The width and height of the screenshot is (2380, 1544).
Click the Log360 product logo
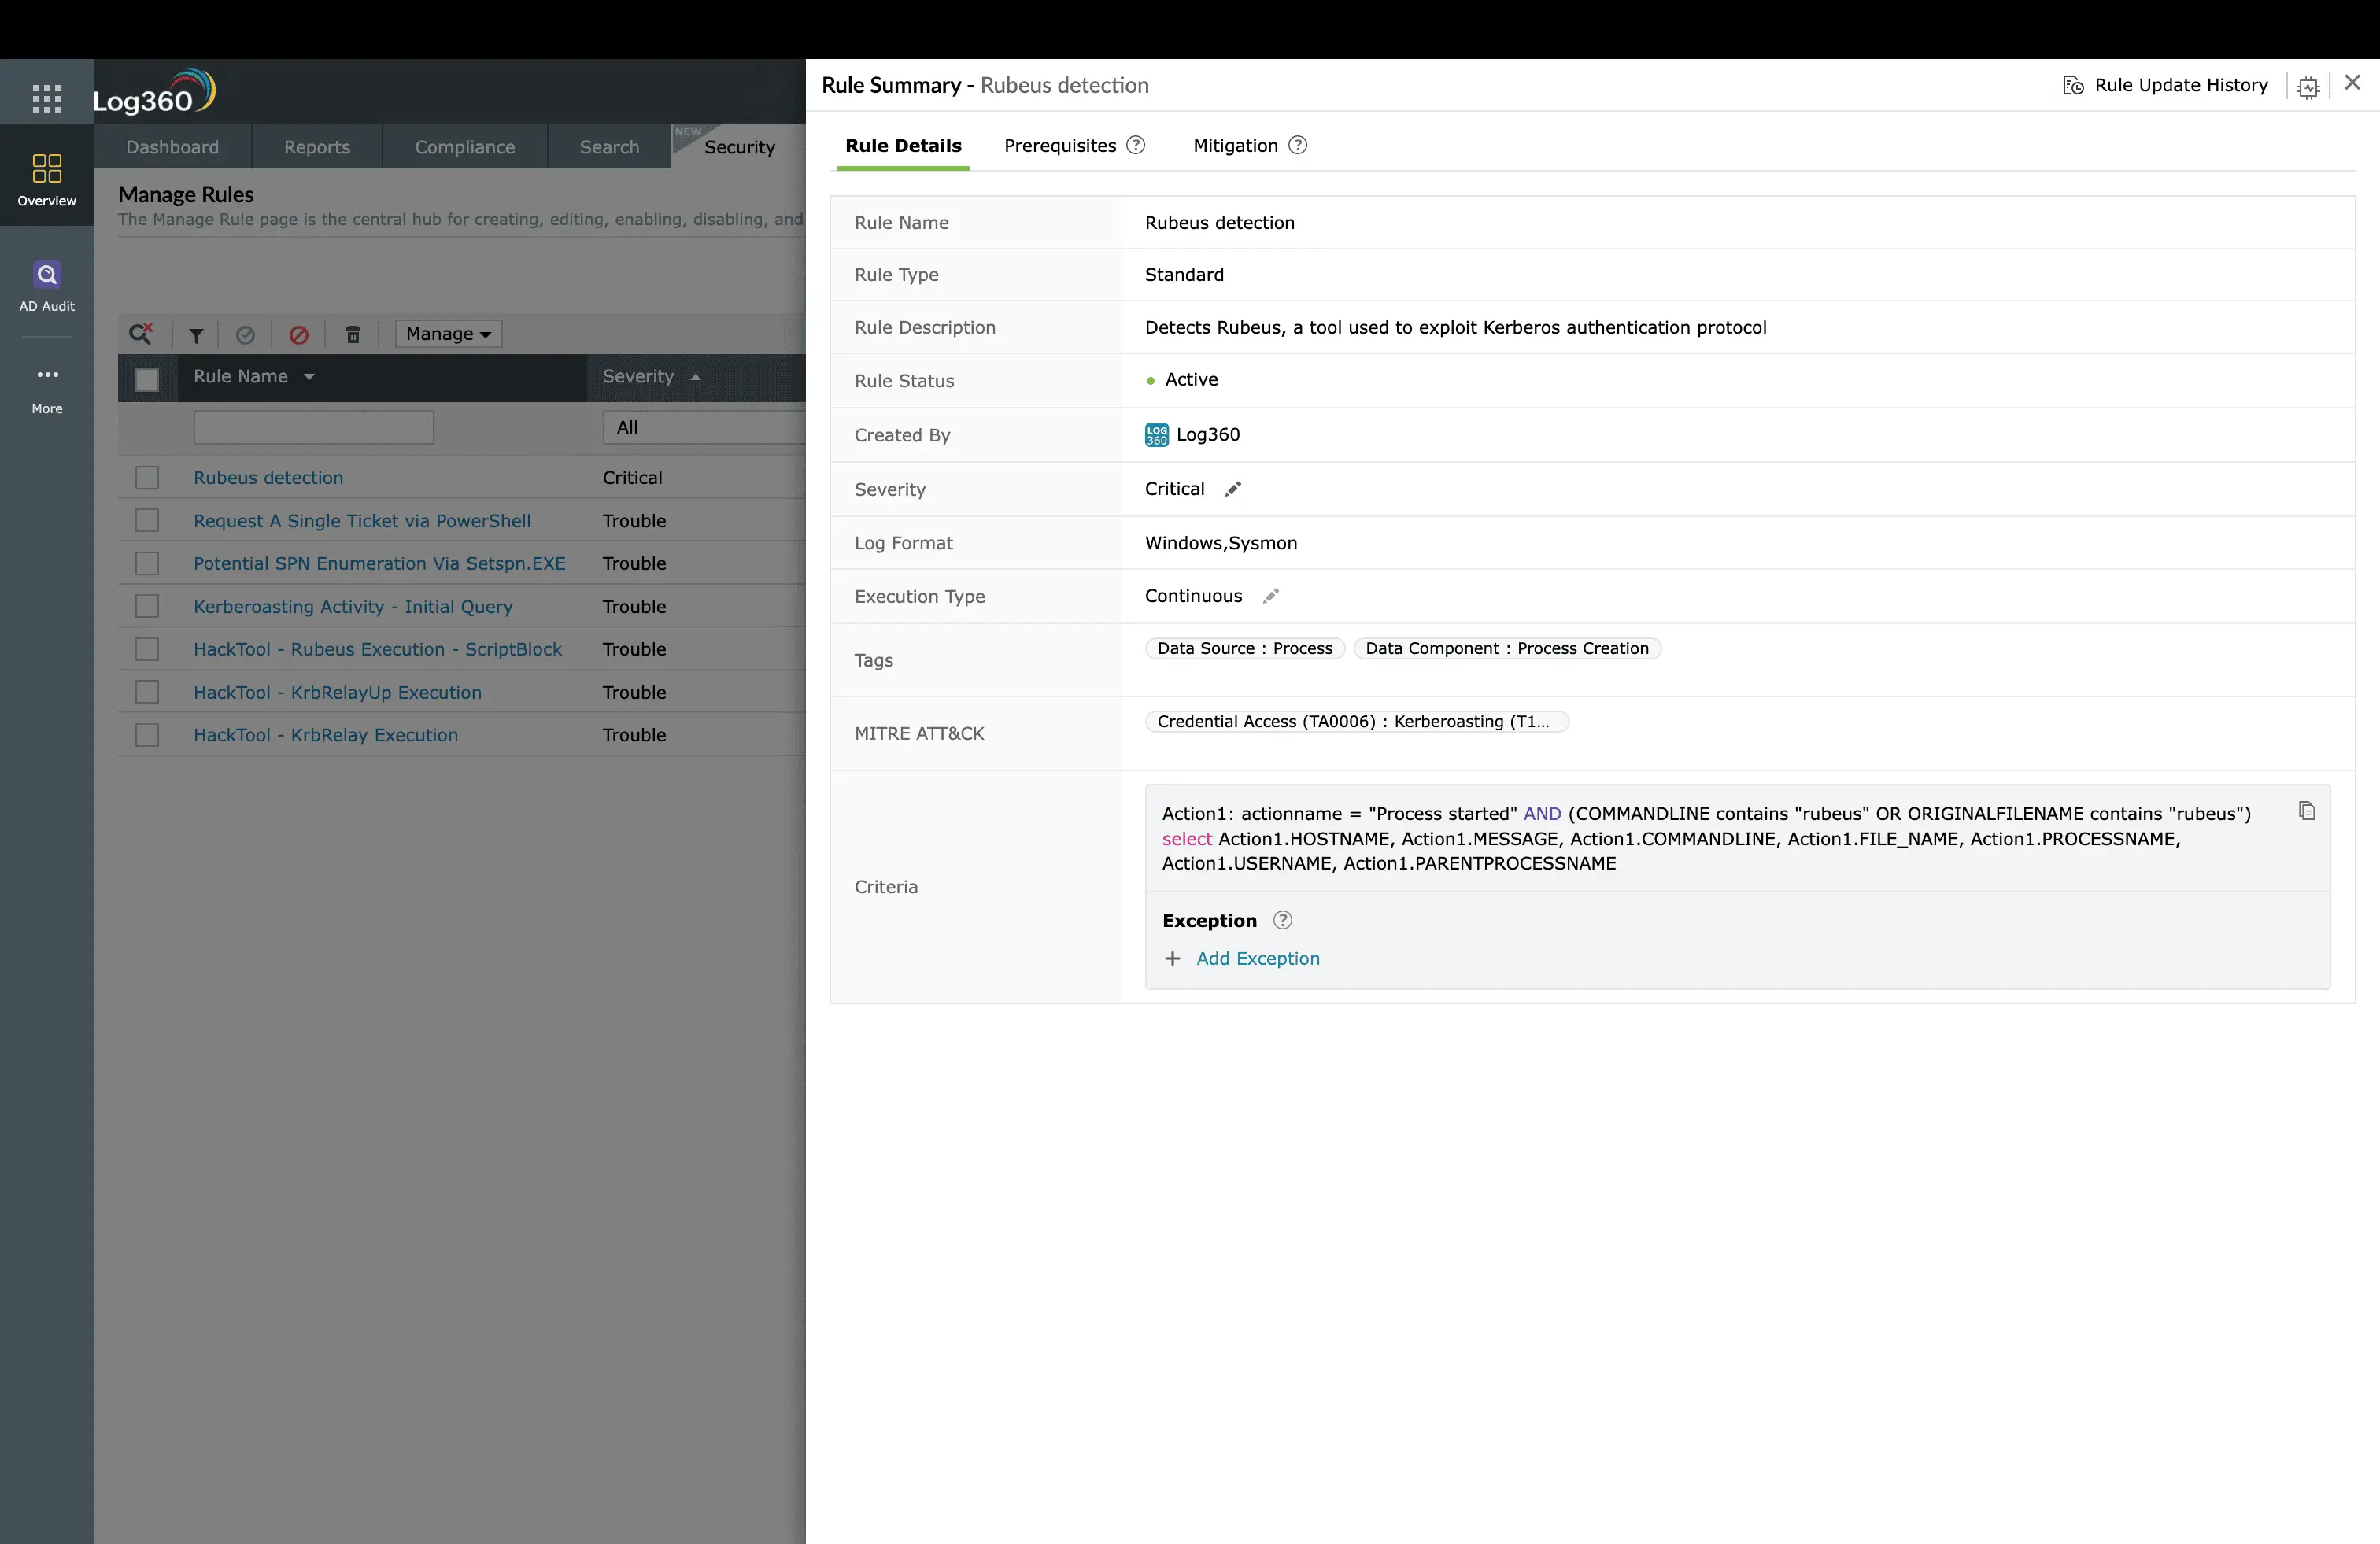tap(154, 93)
